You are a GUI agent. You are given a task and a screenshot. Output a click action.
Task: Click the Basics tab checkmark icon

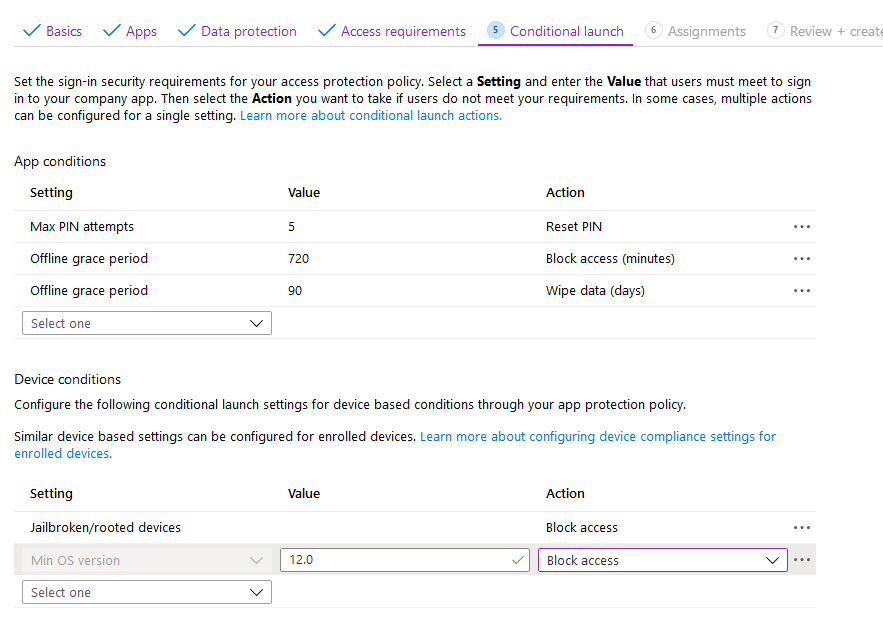tap(31, 31)
